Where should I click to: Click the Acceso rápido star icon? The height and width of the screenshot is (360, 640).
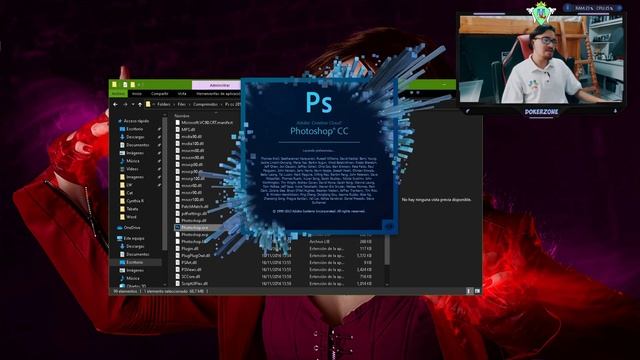[x=120, y=121]
